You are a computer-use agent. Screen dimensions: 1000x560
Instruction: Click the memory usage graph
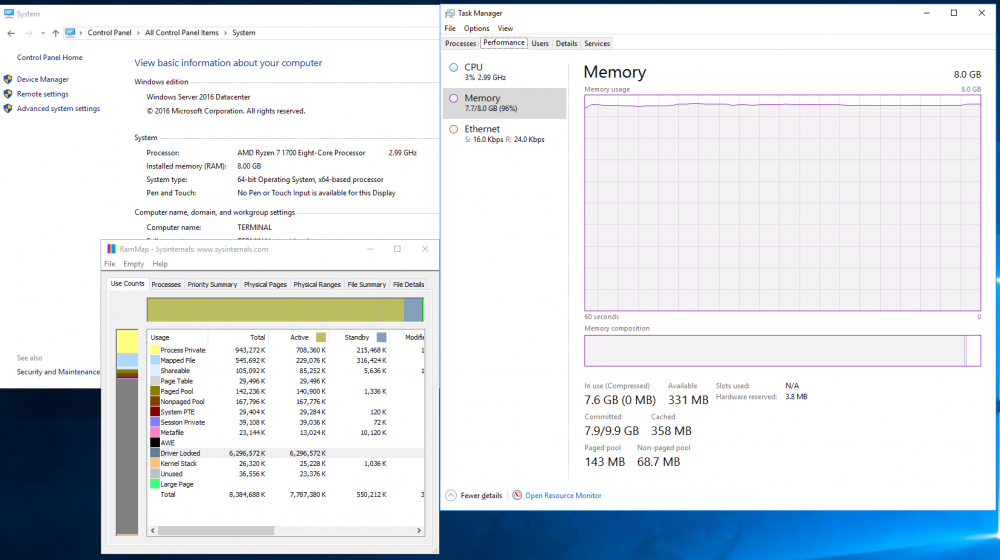tap(783, 203)
